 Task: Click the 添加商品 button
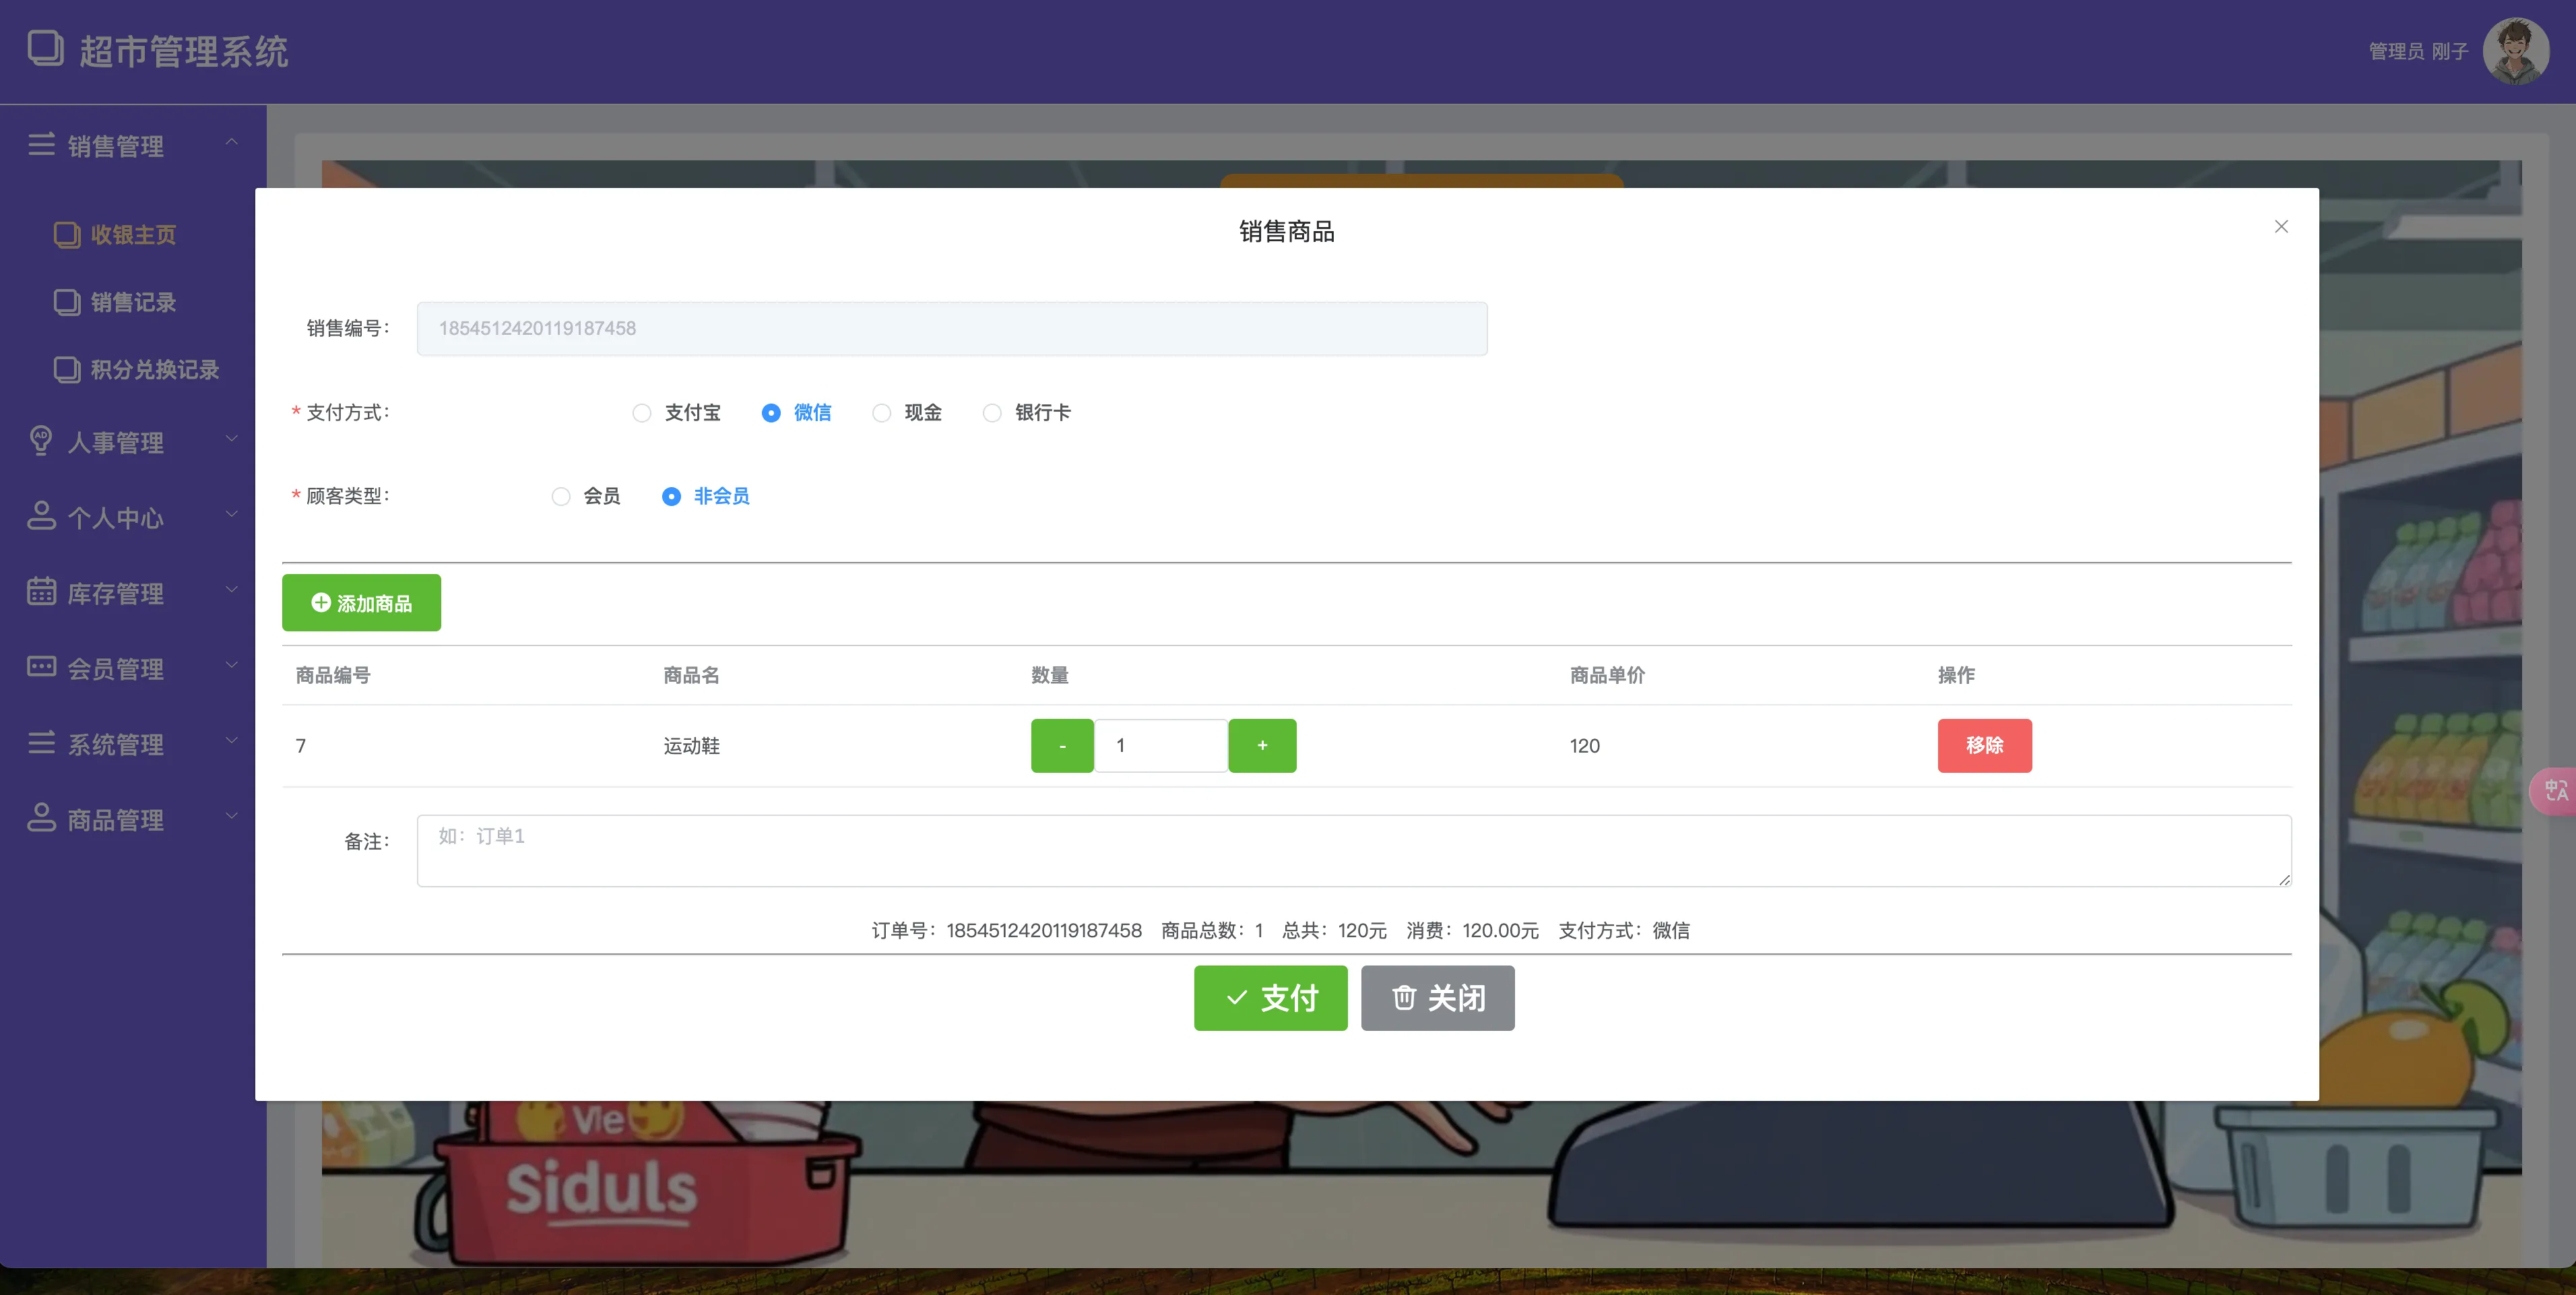361,603
